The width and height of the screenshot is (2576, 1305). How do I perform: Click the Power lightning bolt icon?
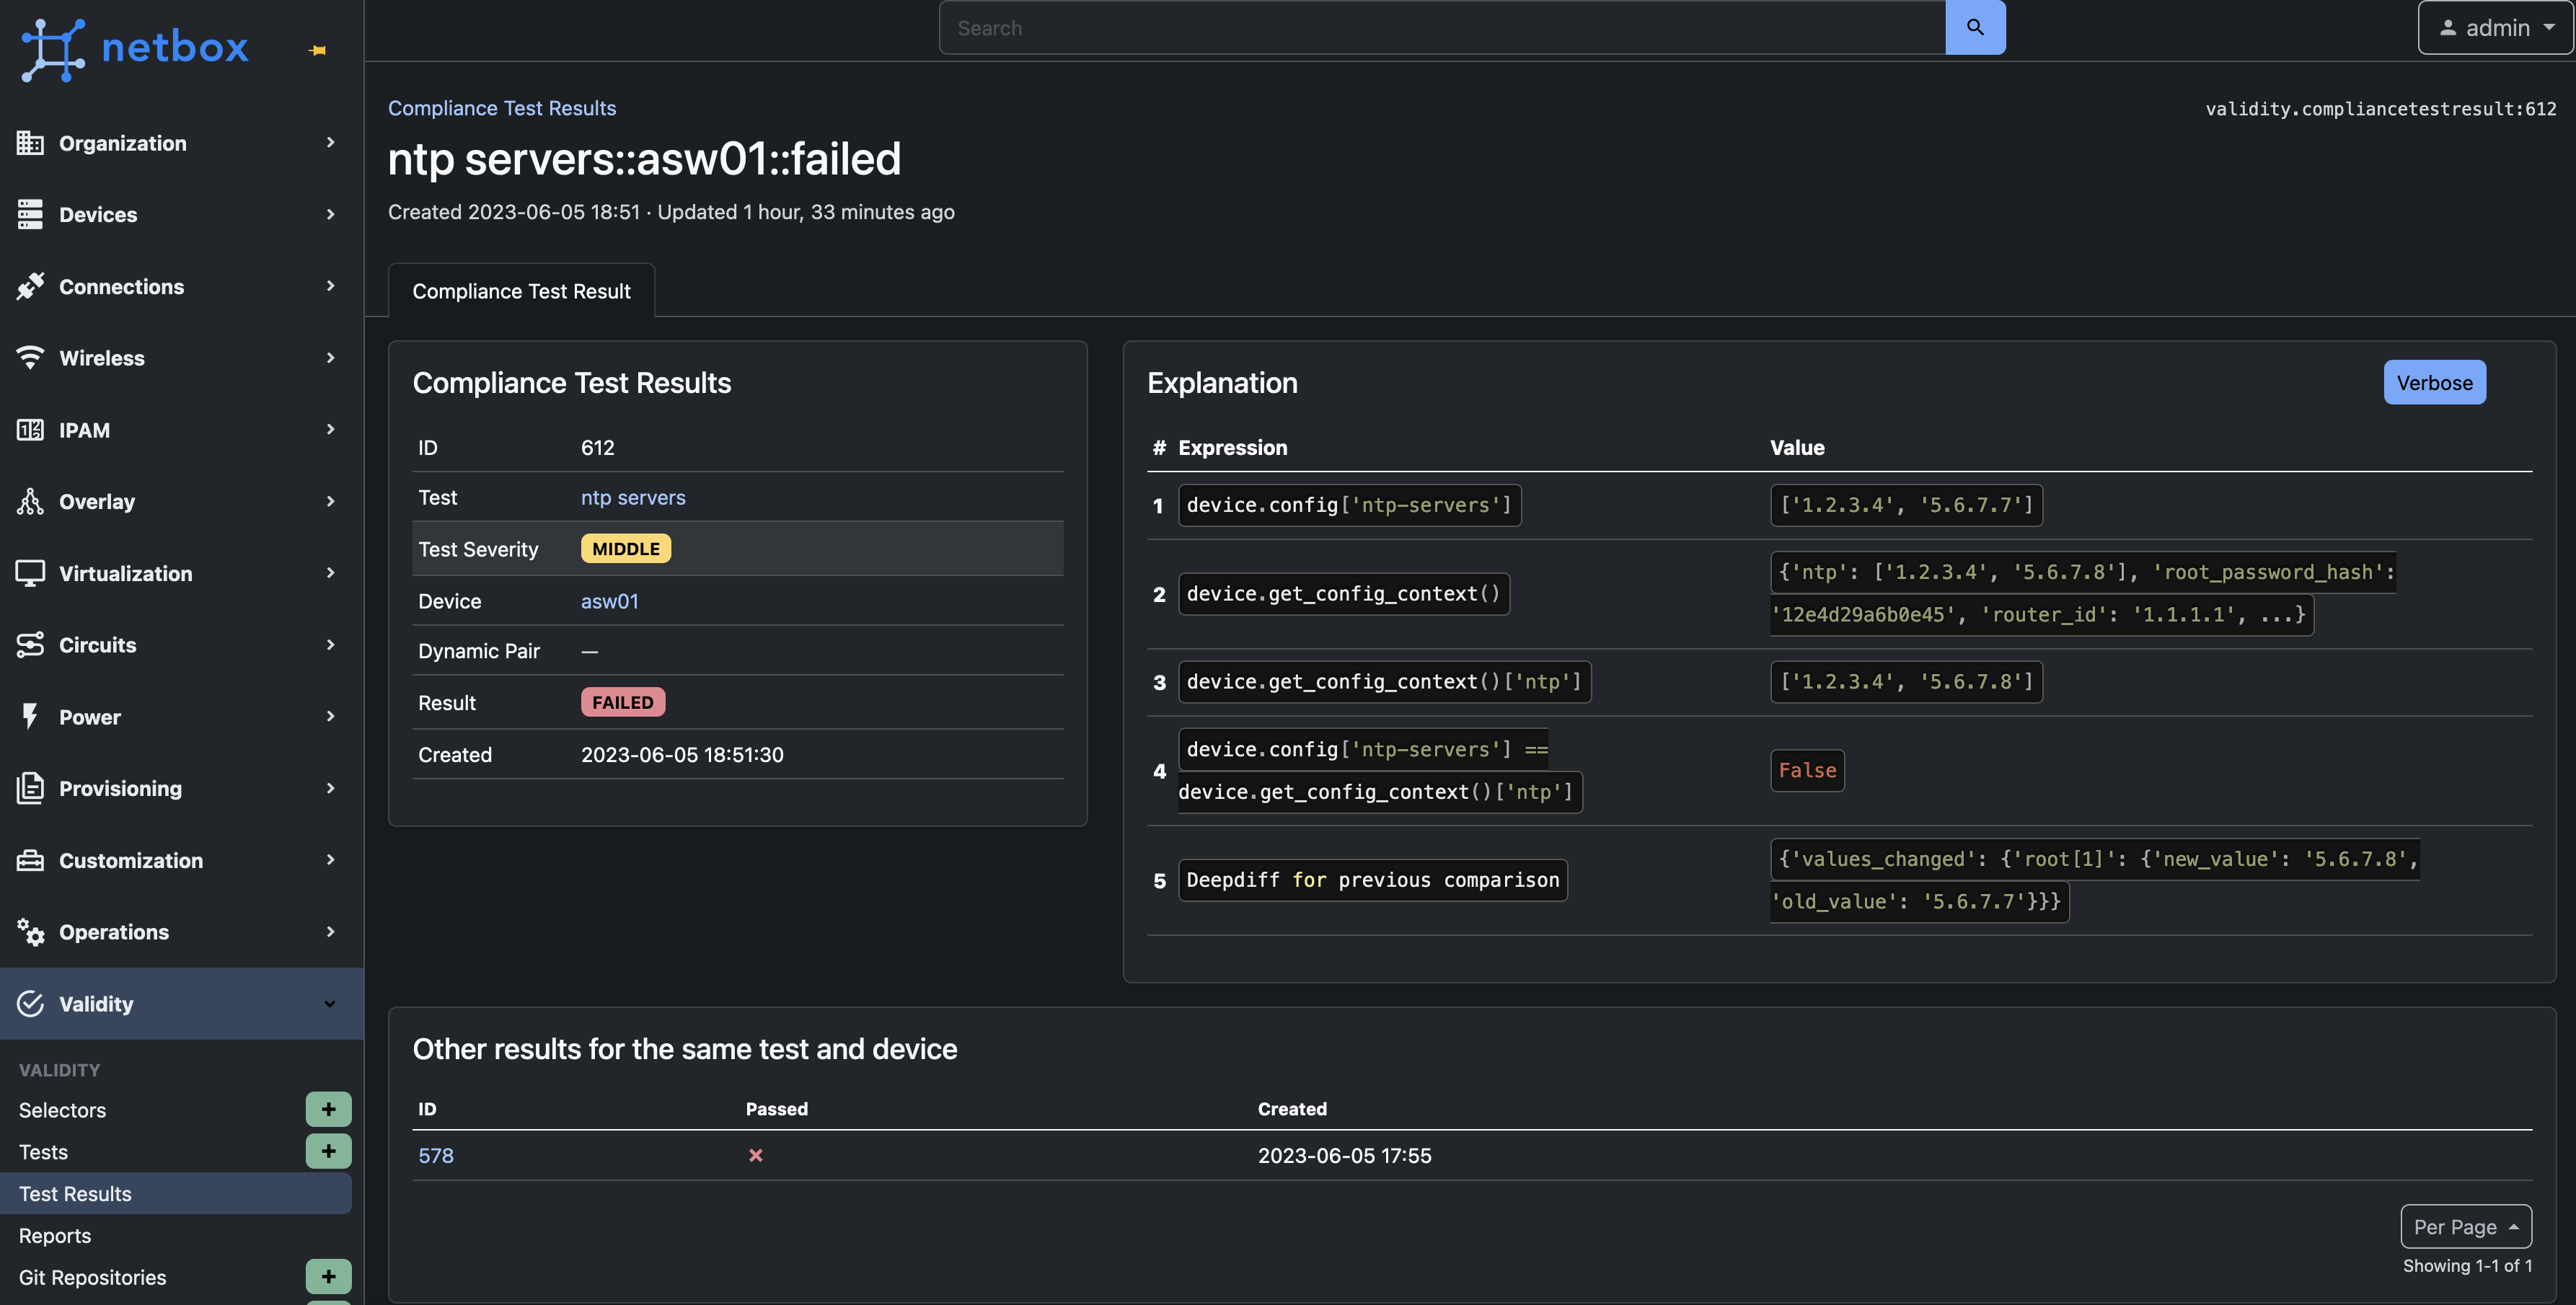tap(30, 716)
